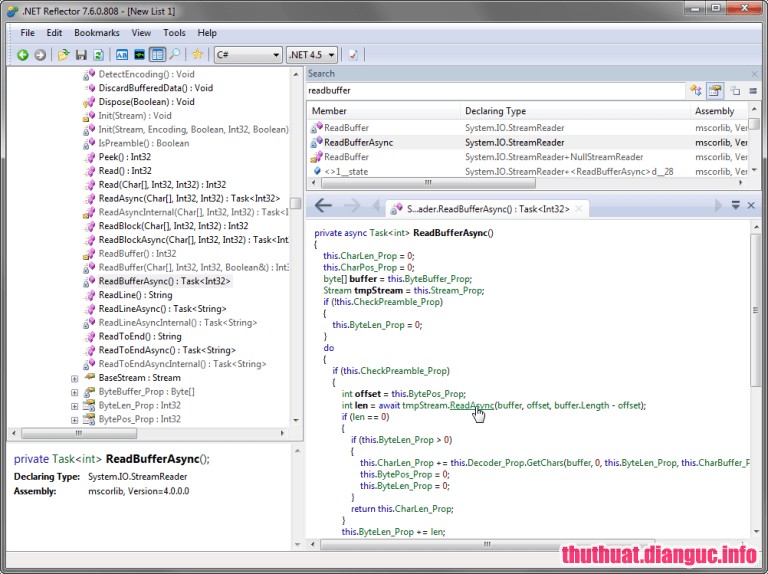The image size is (768, 574).
Task: Open an assembly with the folder icon
Action: [63, 55]
